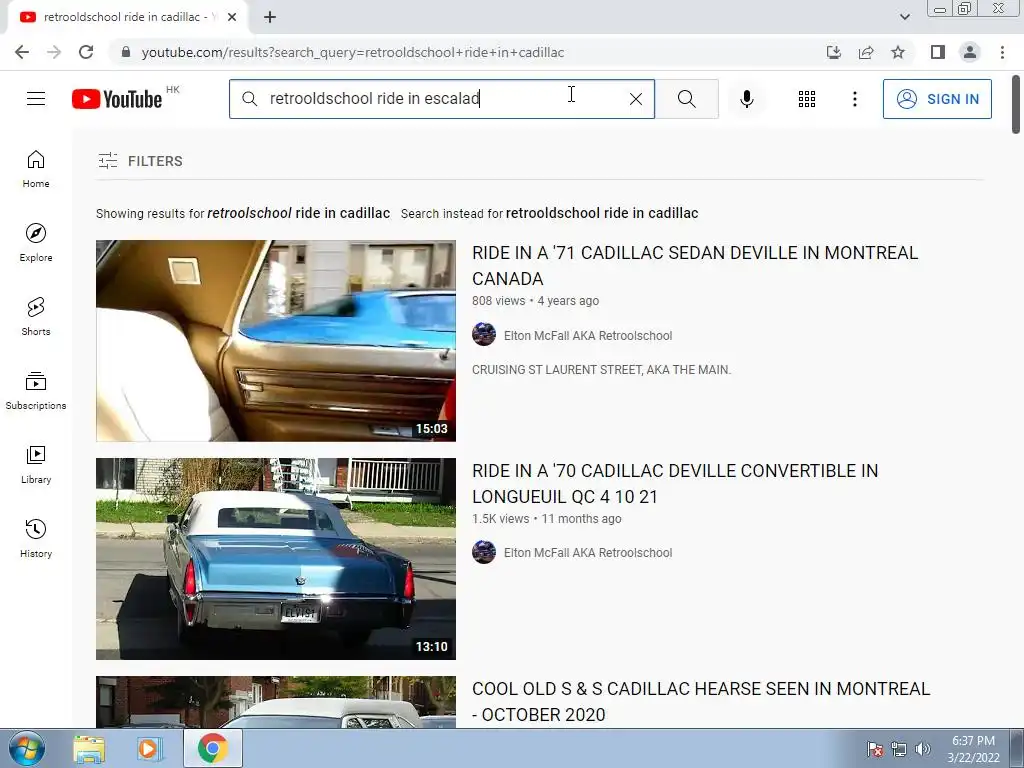This screenshot has width=1024, height=768.
Task: Click the browser forward arrow
Action: click(x=54, y=52)
